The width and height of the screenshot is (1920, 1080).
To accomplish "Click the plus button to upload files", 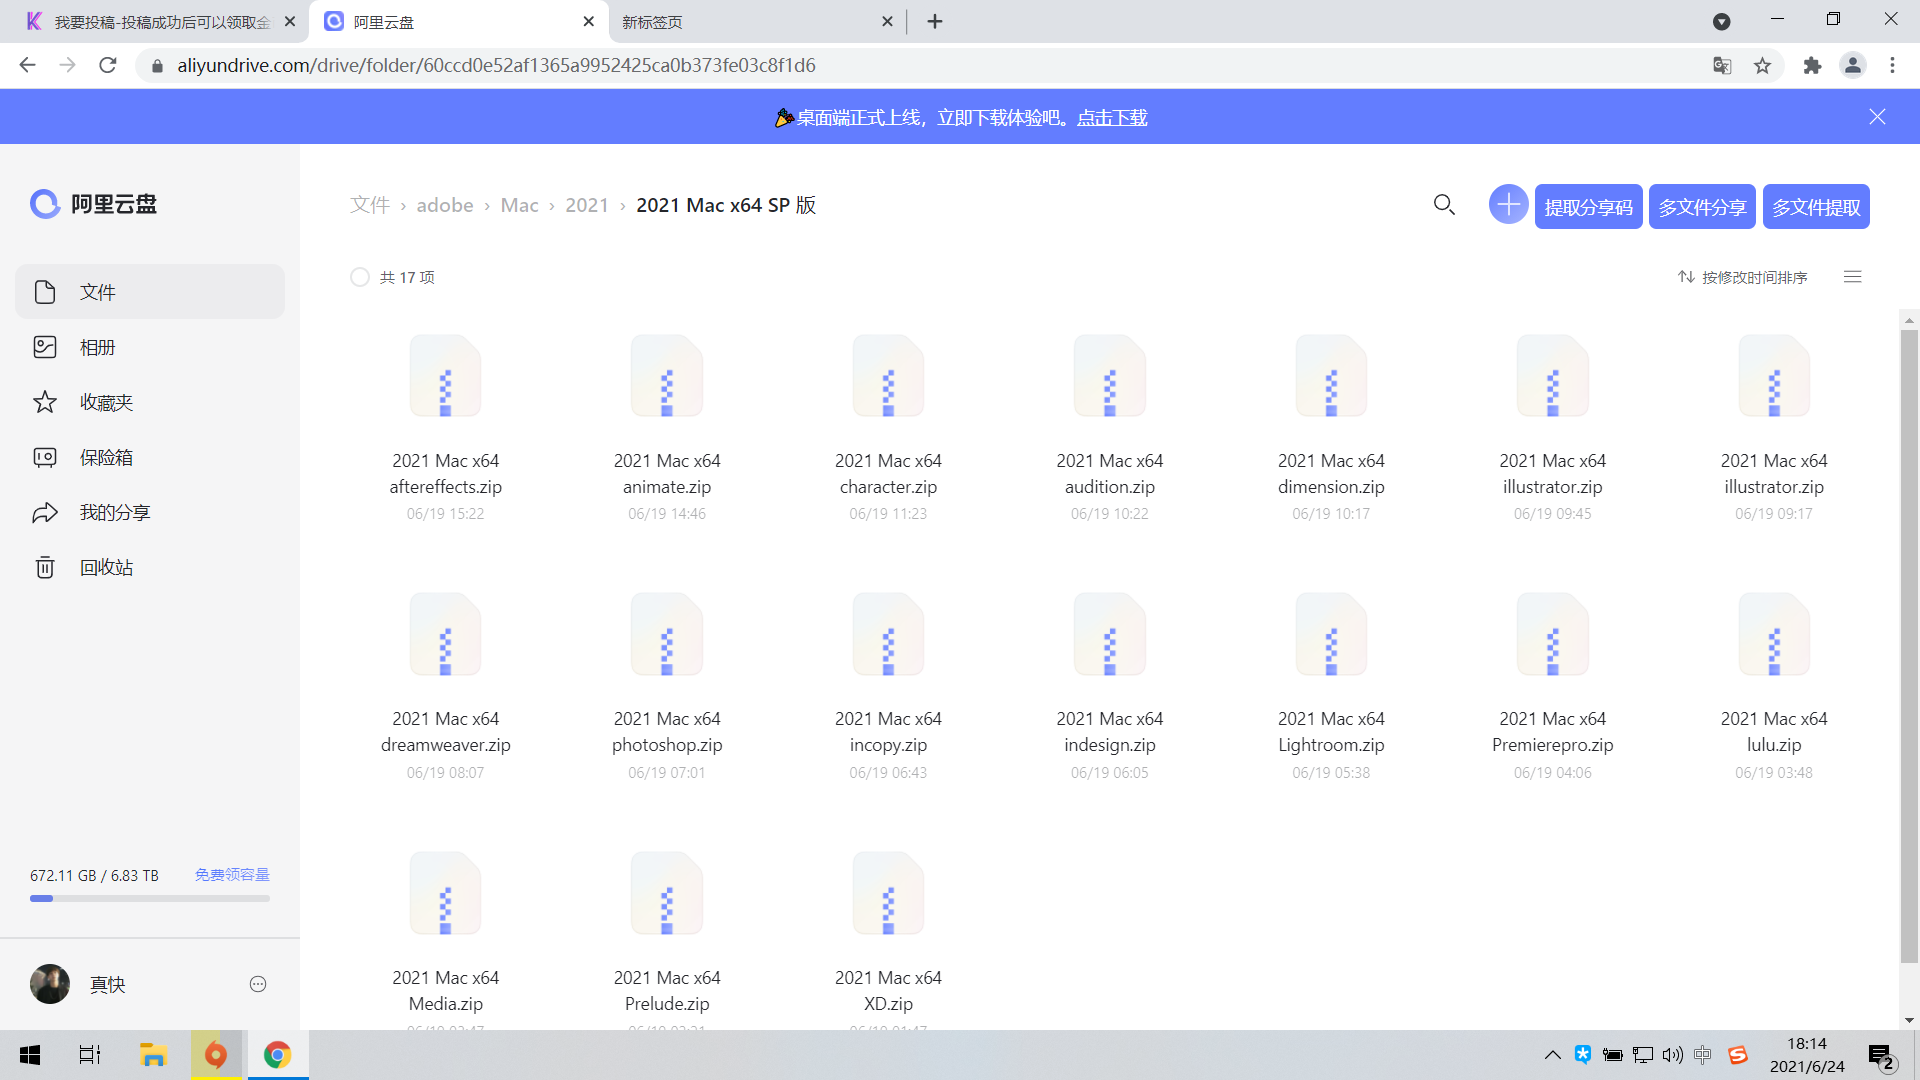I will point(1508,204).
